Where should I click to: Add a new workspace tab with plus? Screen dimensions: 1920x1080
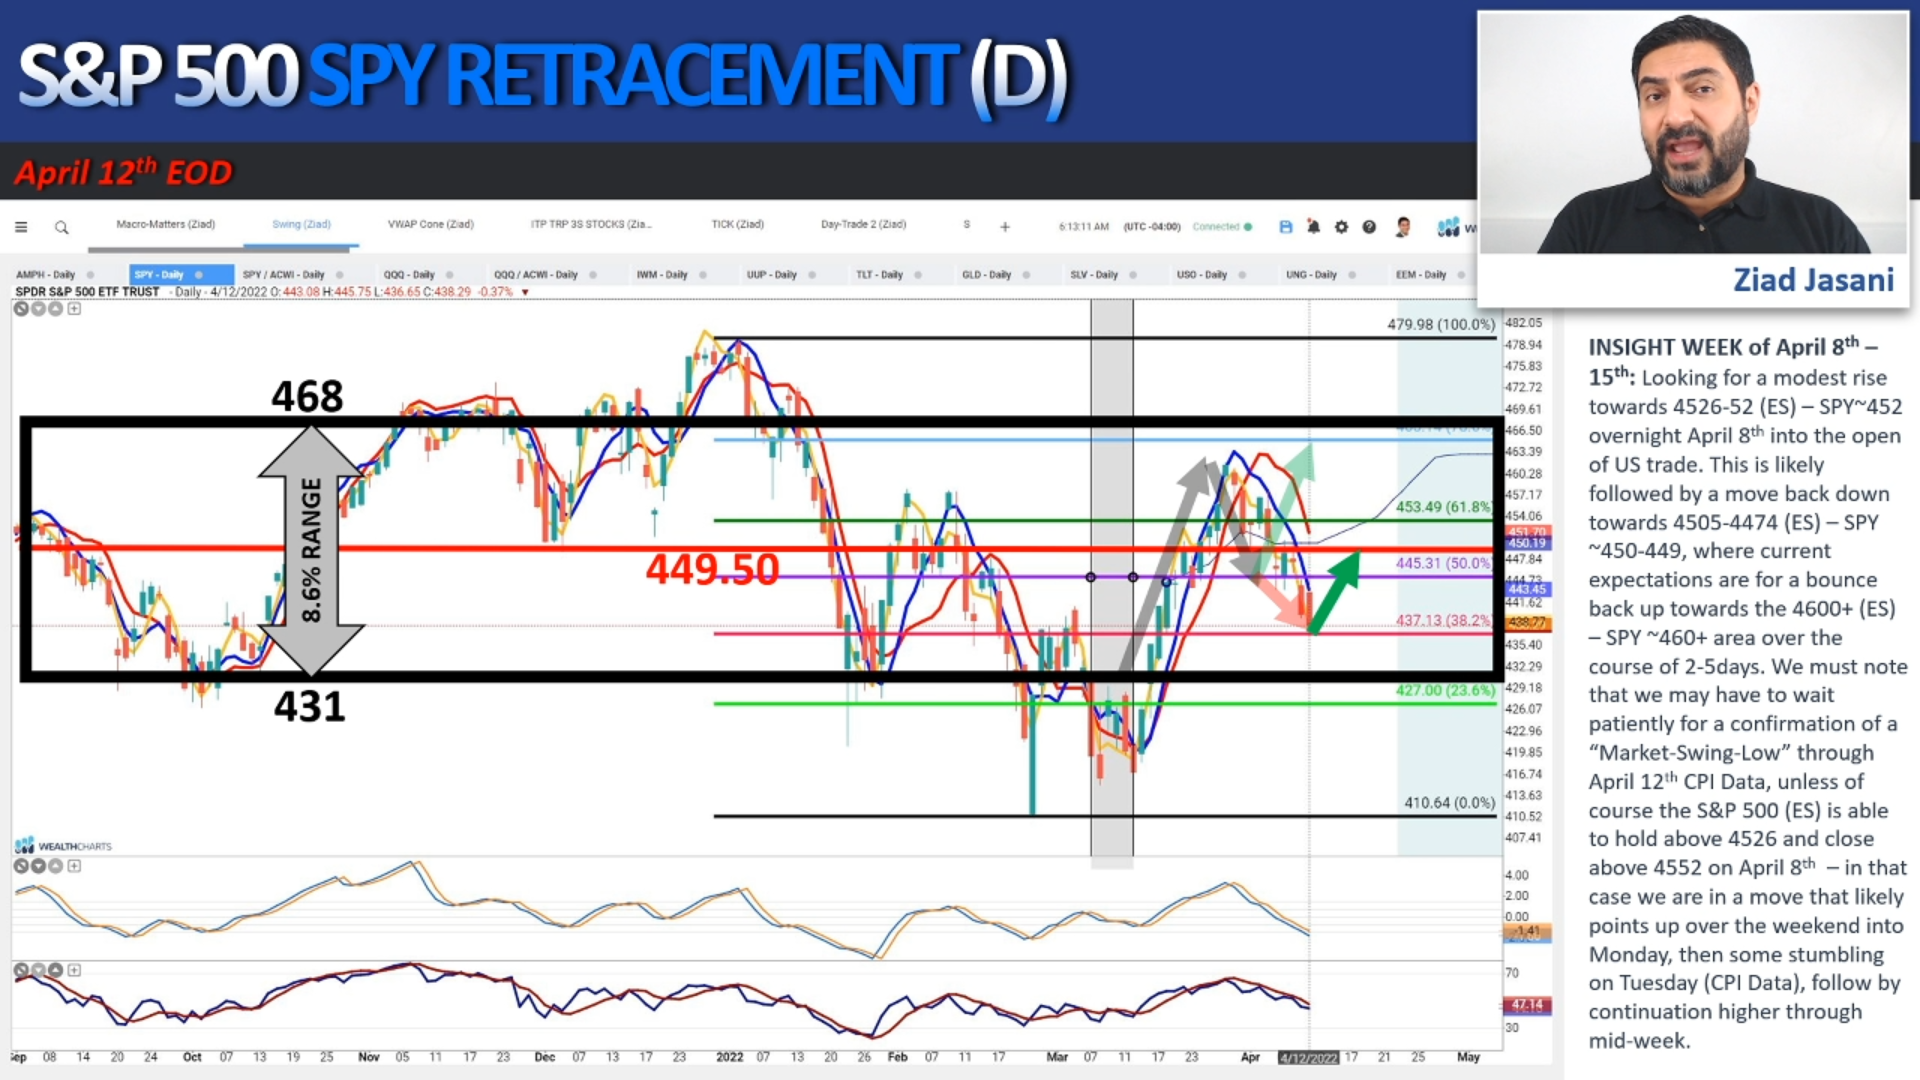(x=1005, y=227)
